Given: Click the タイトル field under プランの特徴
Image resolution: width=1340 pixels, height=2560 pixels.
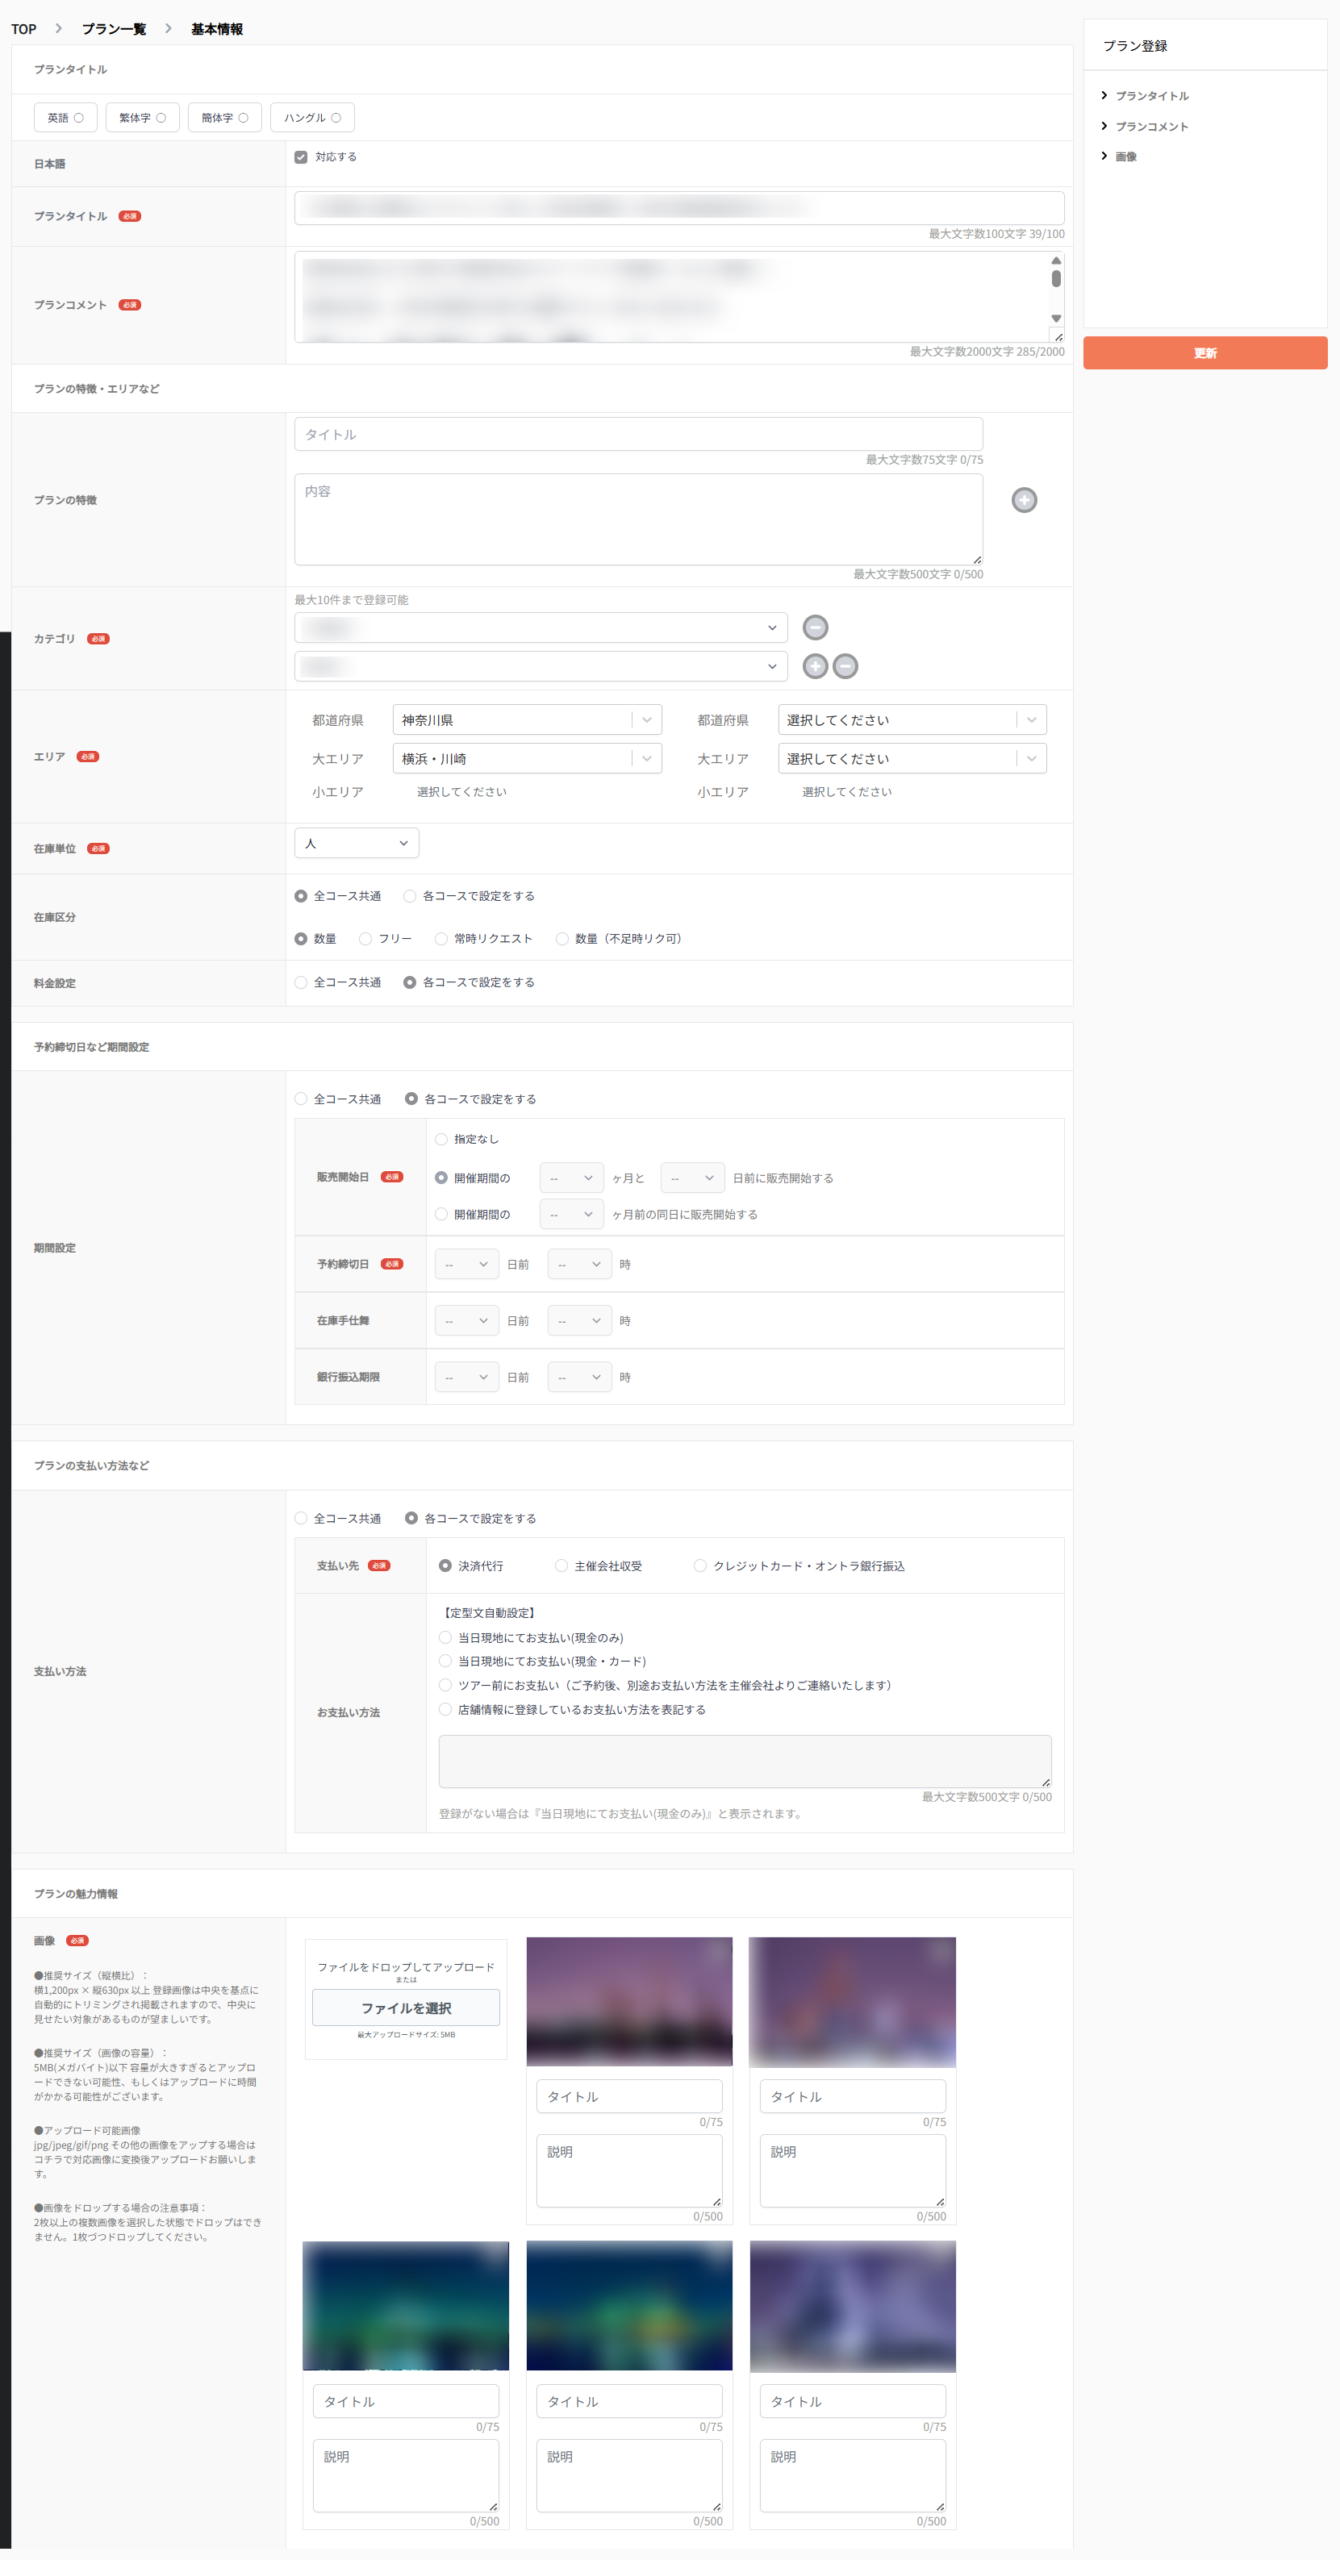Looking at the screenshot, I should (637, 435).
